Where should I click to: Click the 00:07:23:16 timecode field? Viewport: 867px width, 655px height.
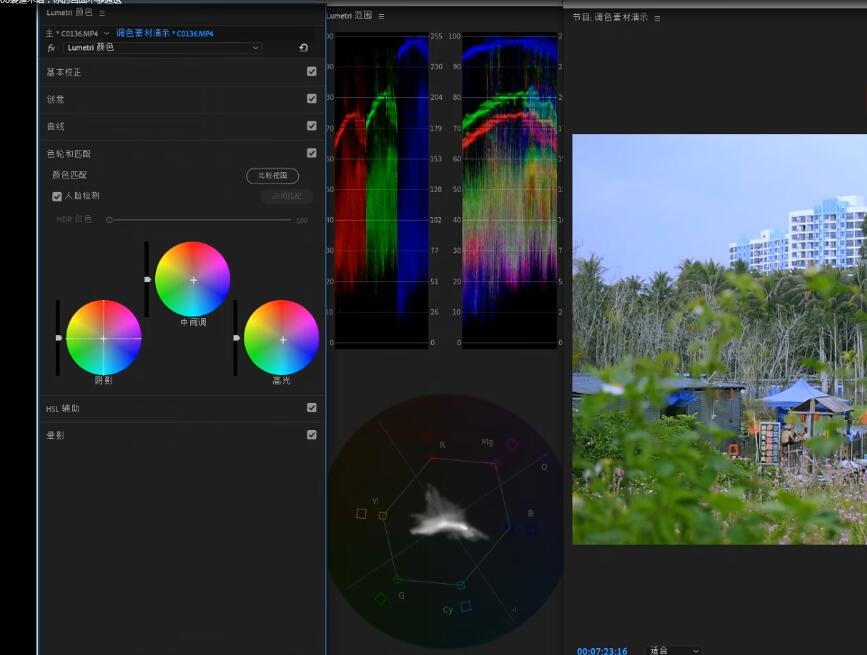(602, 650)
